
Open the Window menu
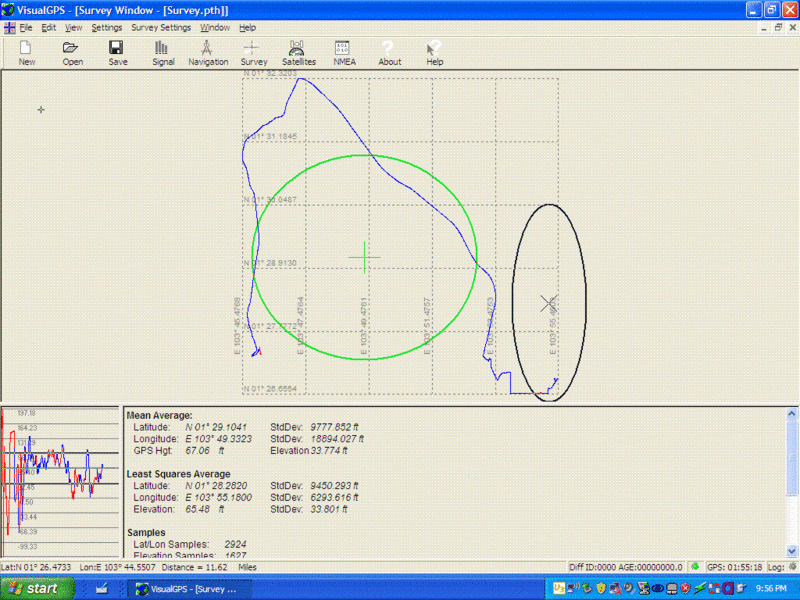point(215,28)
